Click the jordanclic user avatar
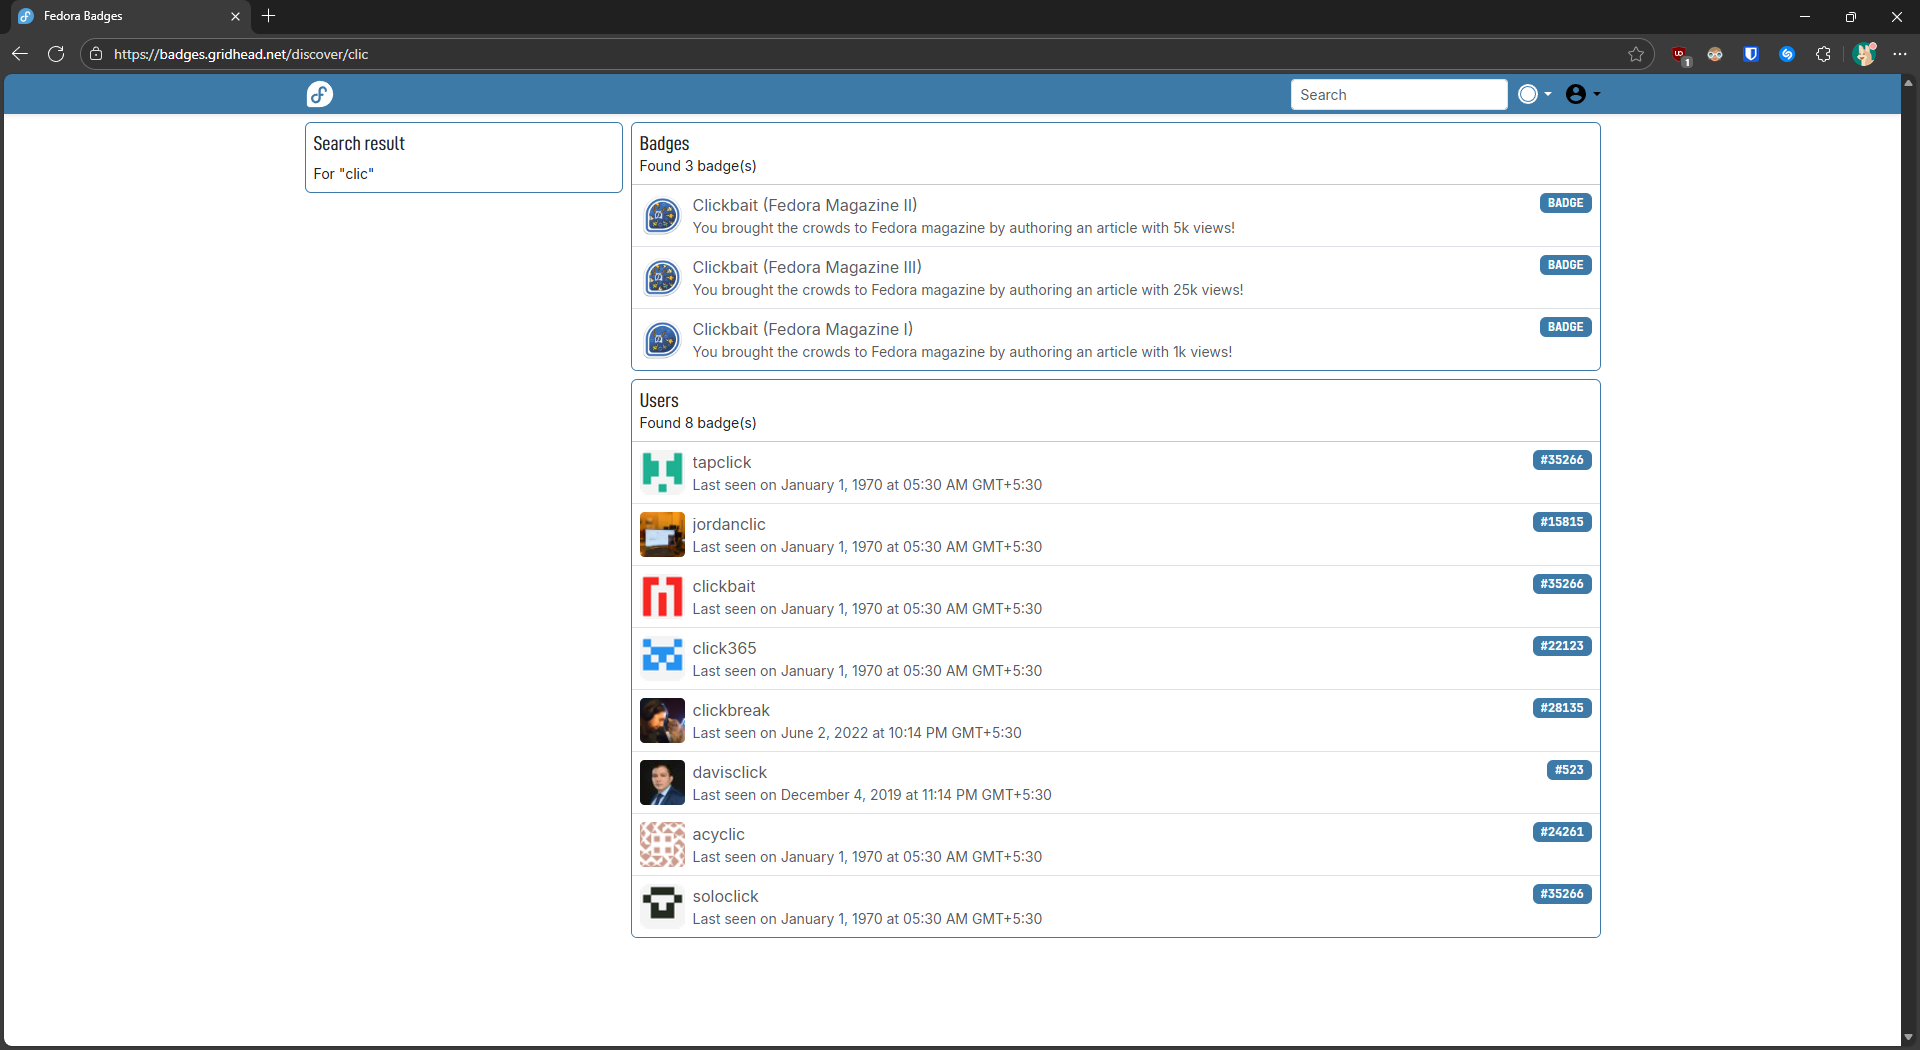The width and height of the screenshot is (1920, 1050). pyautogui.click(x=662, y=535)
